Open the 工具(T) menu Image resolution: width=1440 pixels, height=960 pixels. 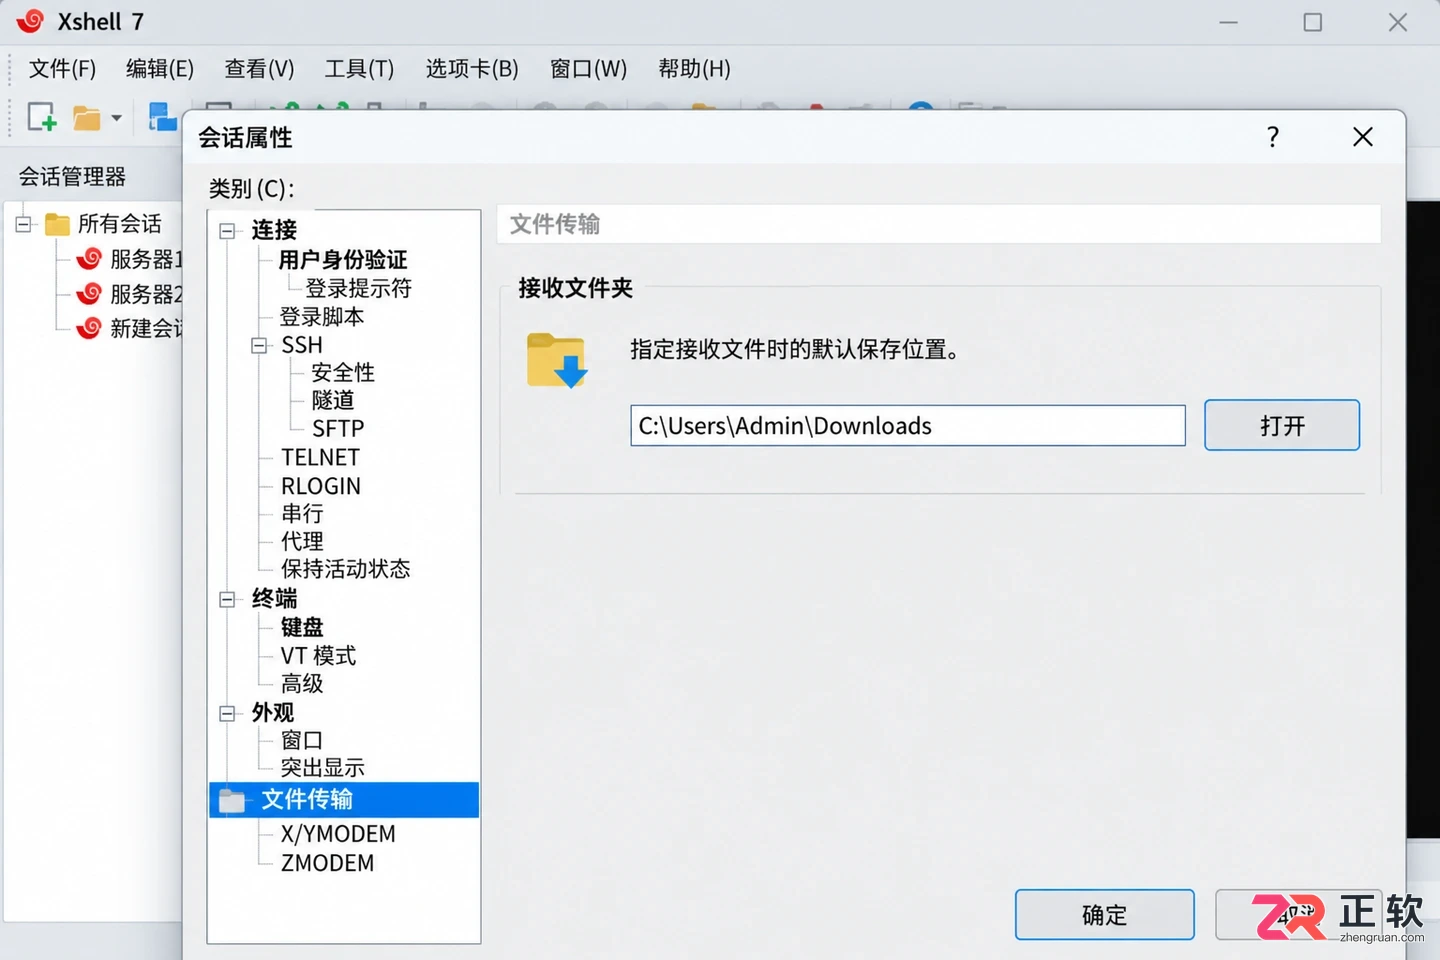[359, 69]
